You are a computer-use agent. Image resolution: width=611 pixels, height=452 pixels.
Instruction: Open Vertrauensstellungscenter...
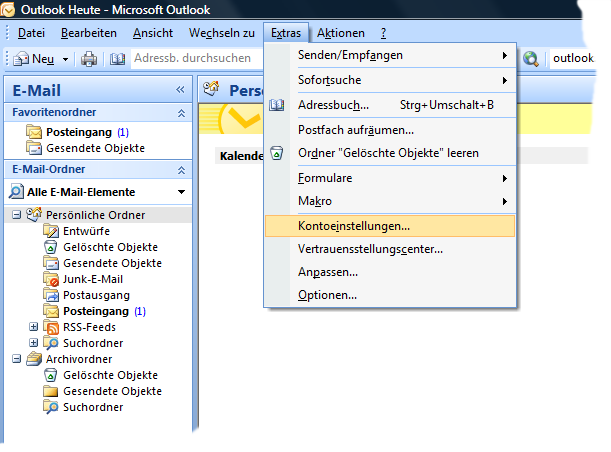tap(390, 249)
